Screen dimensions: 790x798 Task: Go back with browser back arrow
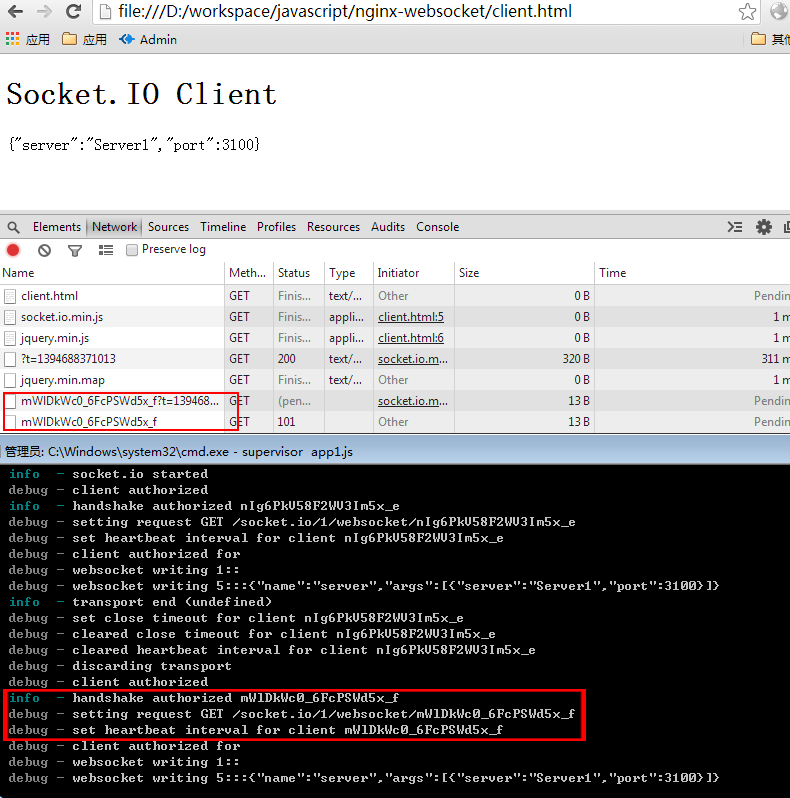point(15,11)
